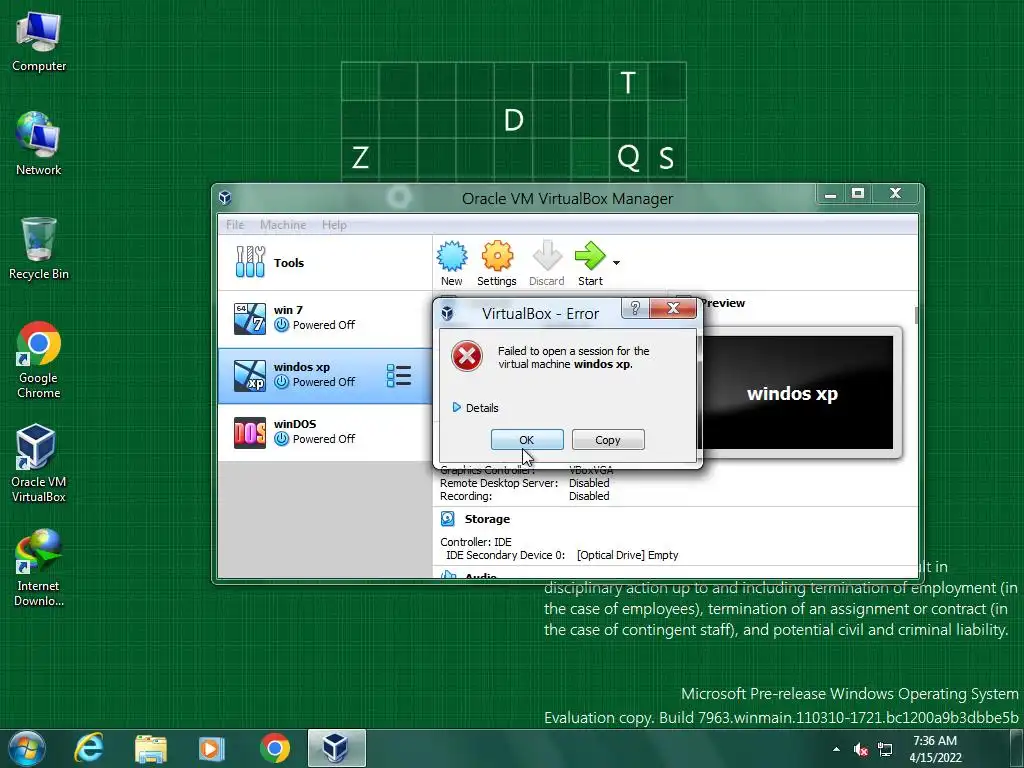The height and width of the screenshot is (768, 1024).
Task: Open Google Chrome desktop shortcut
Action: 39,360
